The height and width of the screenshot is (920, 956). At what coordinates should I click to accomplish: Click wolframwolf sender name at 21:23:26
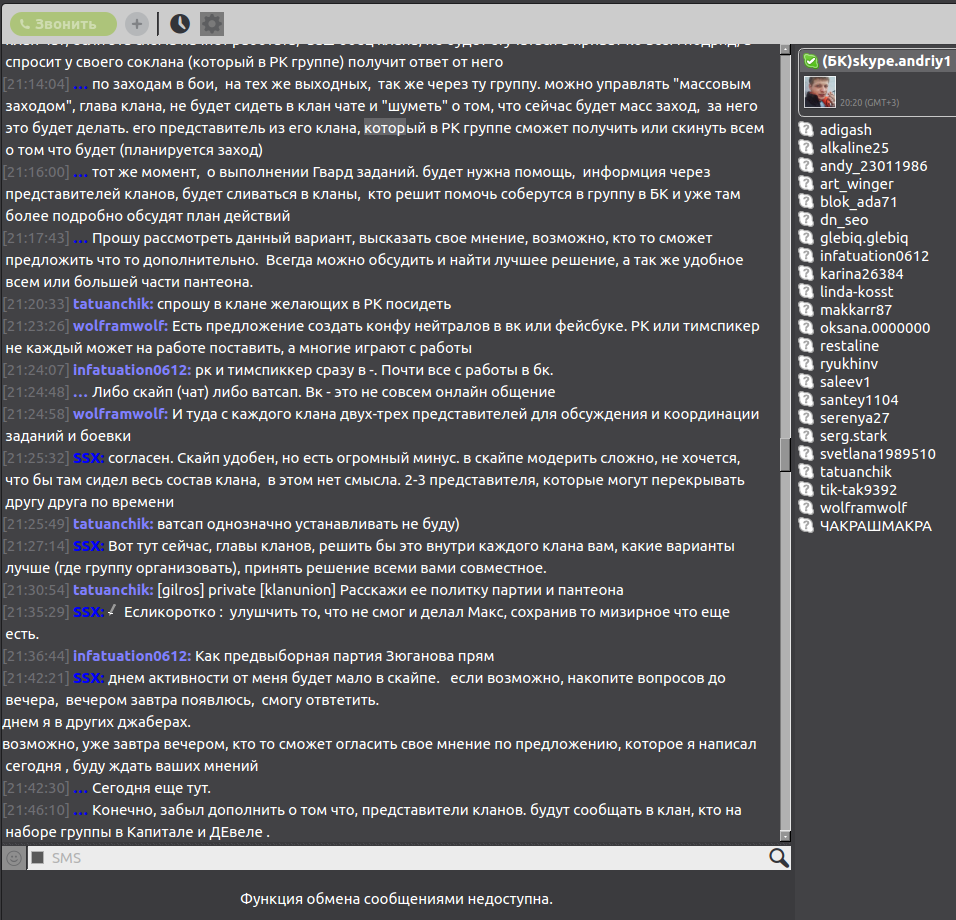120,326
